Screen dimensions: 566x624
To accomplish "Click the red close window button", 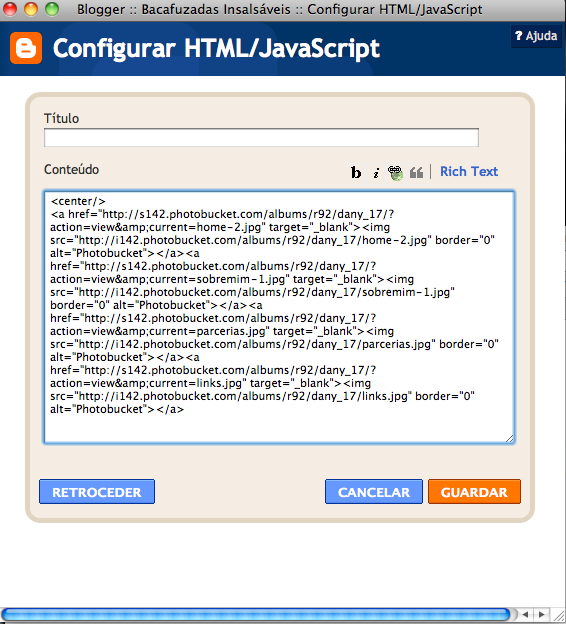I will [10, 9].
